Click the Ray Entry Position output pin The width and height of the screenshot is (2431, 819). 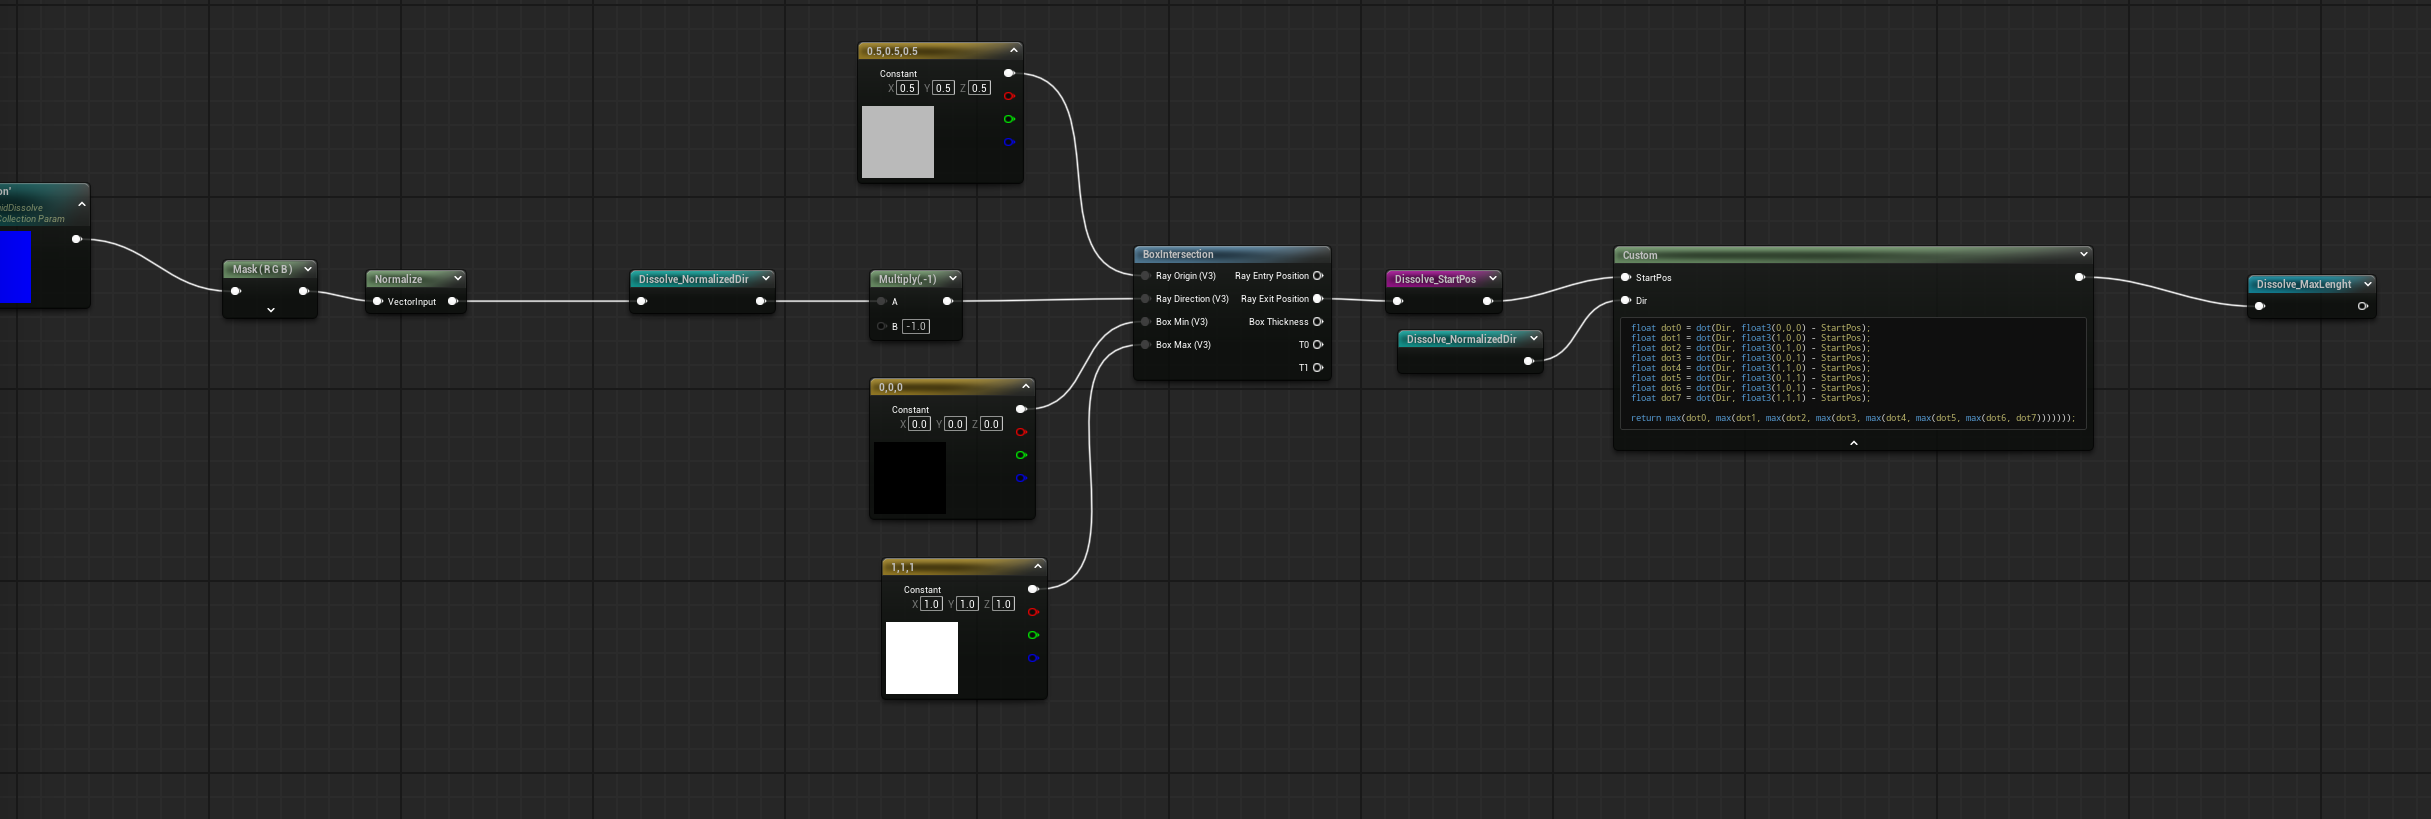tap(1318, 276)
